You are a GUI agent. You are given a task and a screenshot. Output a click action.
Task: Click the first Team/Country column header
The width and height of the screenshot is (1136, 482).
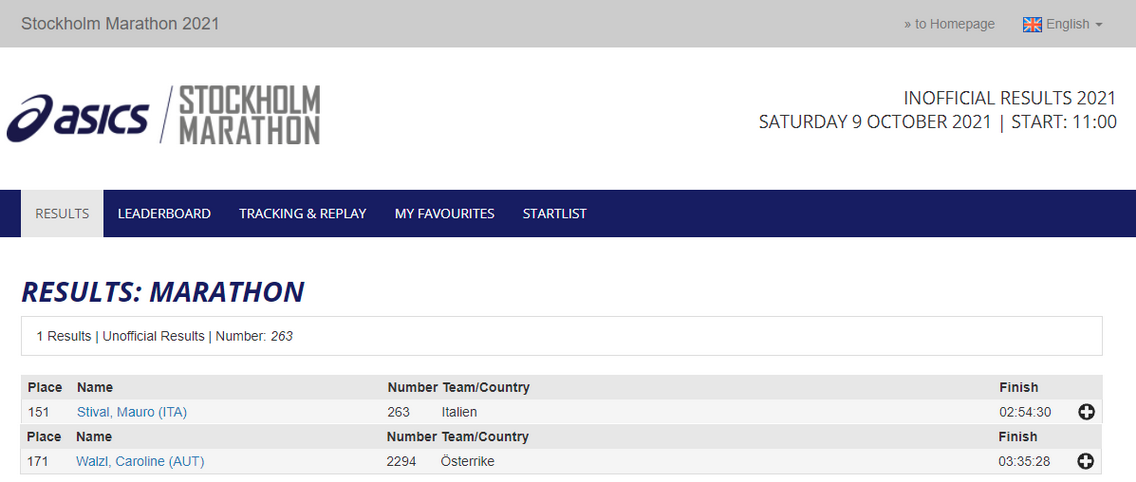[x=485, y=388]
